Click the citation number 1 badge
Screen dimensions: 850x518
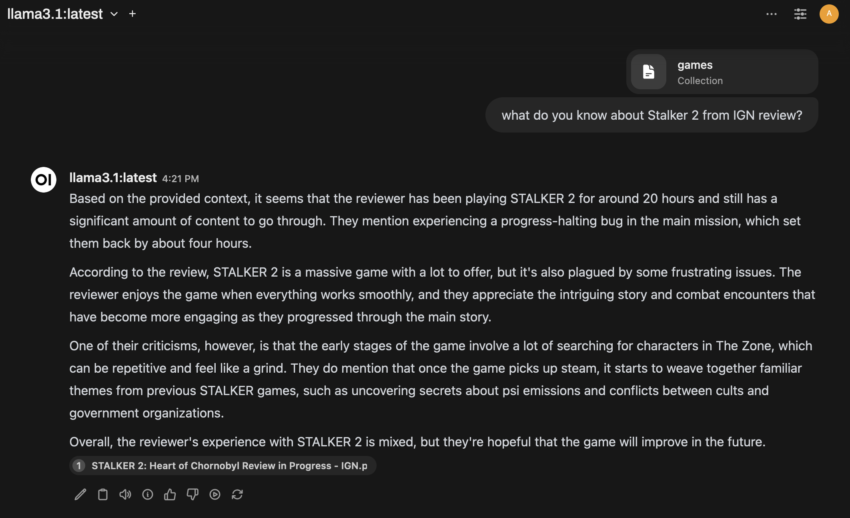click(78, 466)
